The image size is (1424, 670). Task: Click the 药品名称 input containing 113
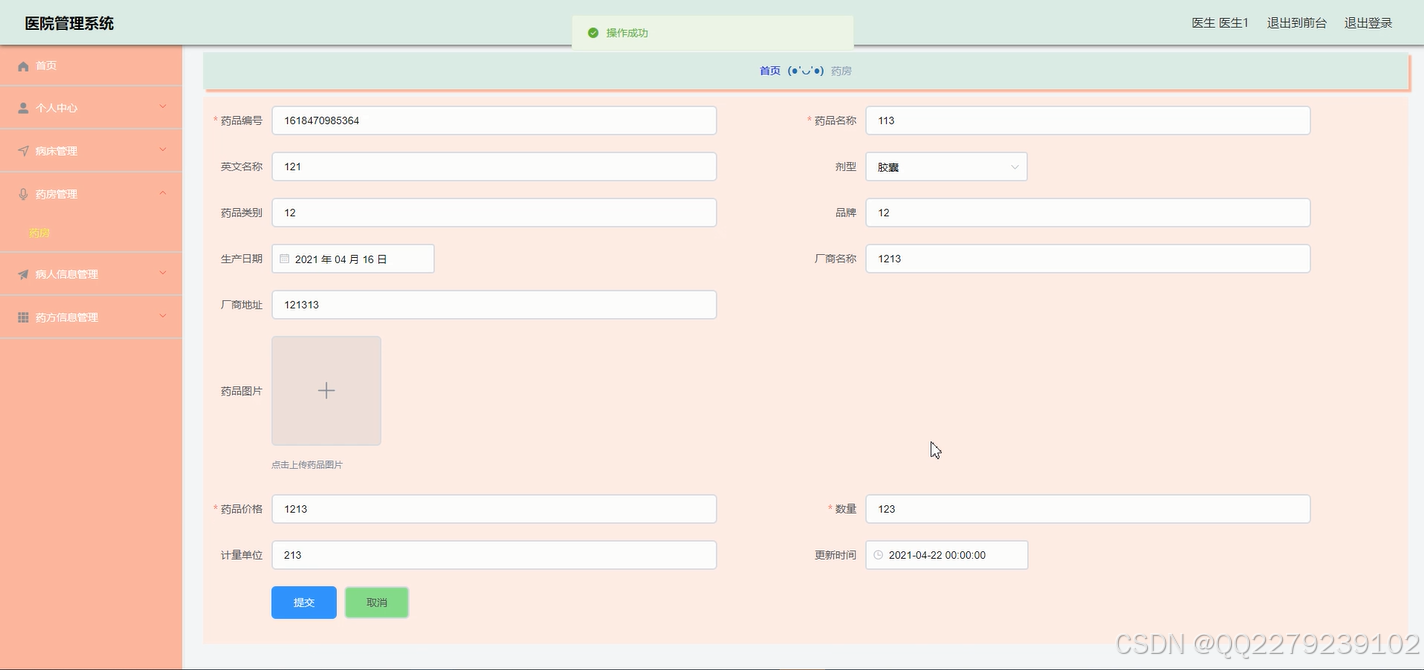[x=1087, y=120]
